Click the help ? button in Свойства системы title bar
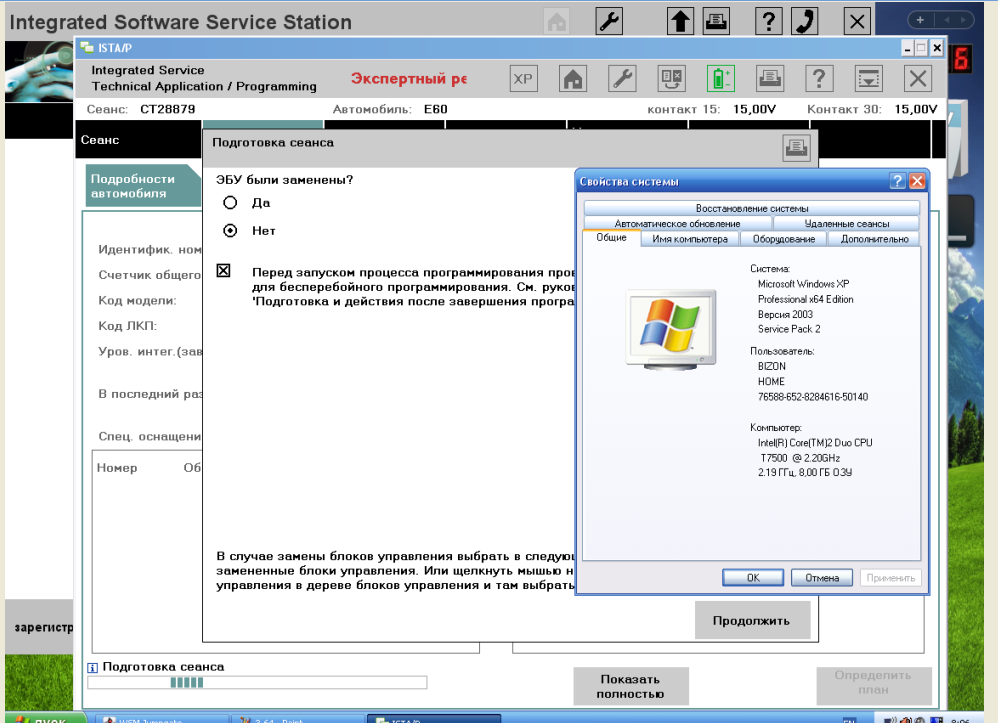998x723 pixels. coord(897,181)
